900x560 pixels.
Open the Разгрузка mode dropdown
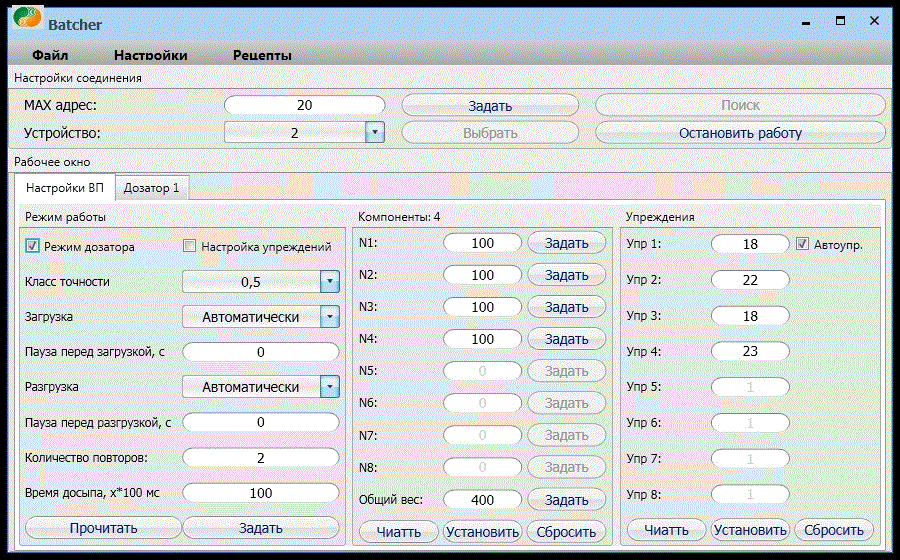[x=330, y=387]
